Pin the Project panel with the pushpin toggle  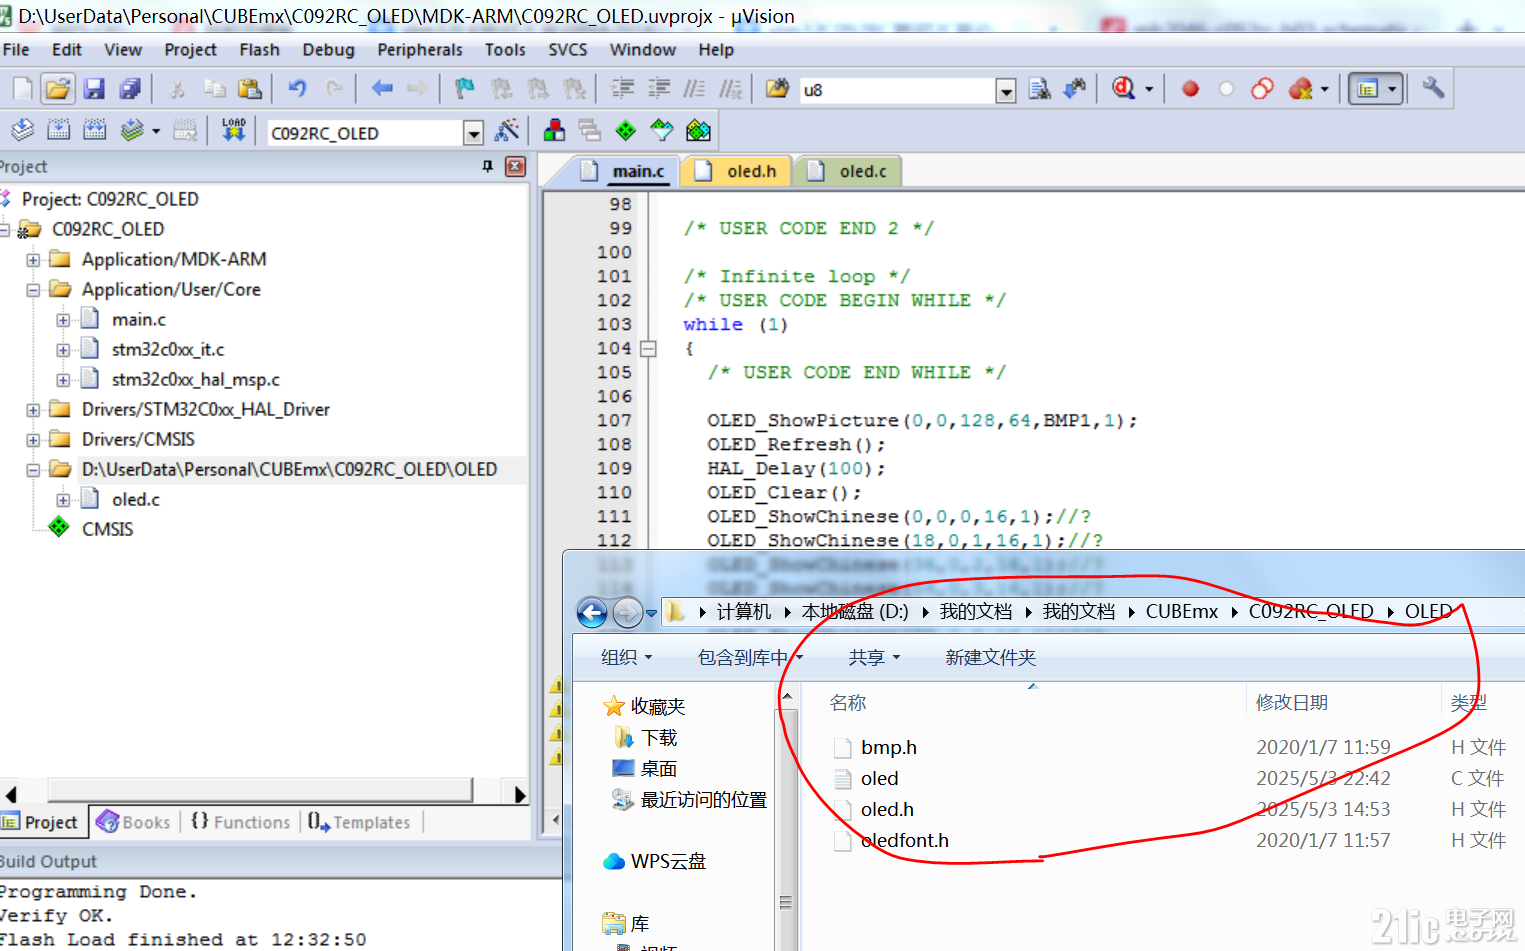tap(488, 166)
